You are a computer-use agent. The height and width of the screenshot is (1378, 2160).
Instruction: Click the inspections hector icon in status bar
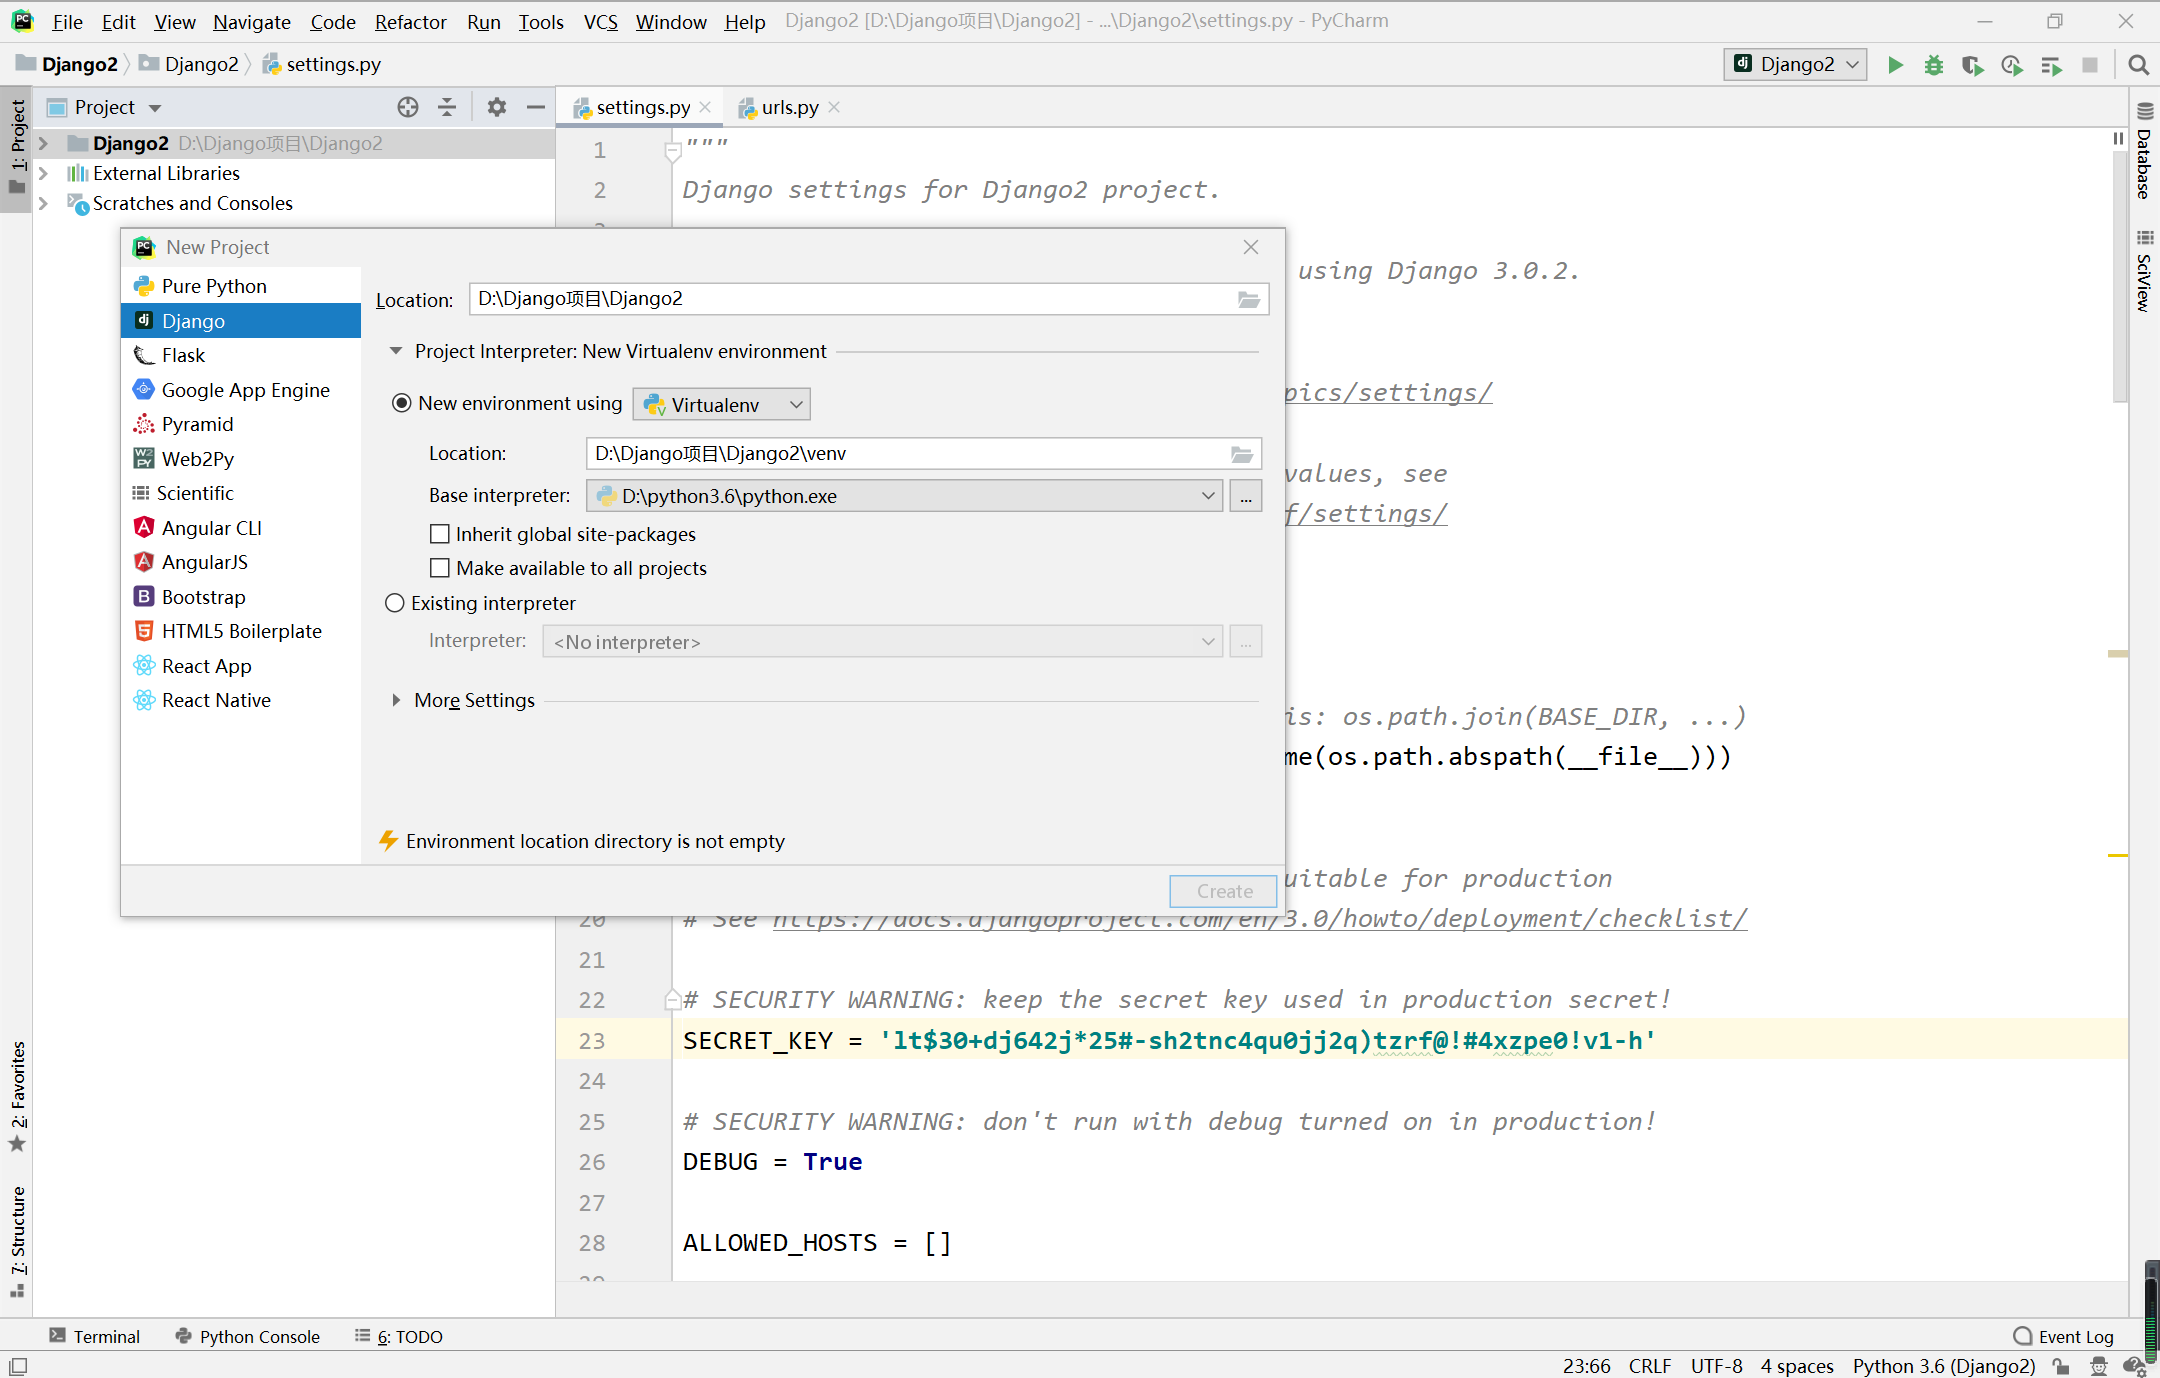tap(2099, 1366)
